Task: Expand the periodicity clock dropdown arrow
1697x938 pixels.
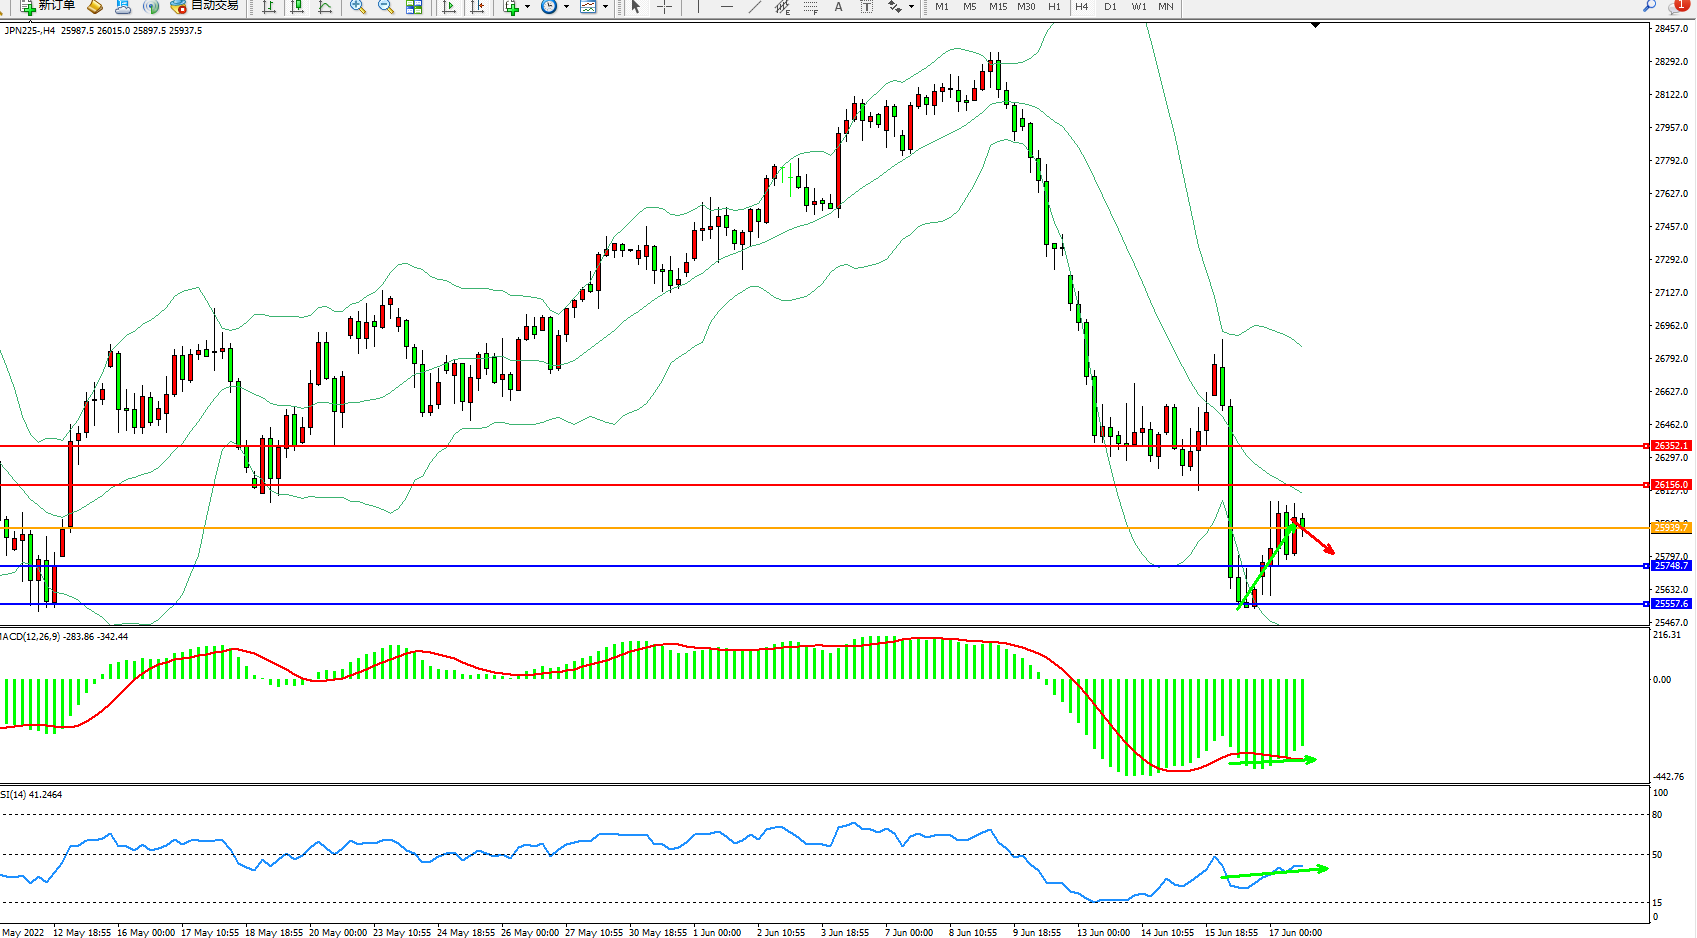Action: click(x=566, y=7)
